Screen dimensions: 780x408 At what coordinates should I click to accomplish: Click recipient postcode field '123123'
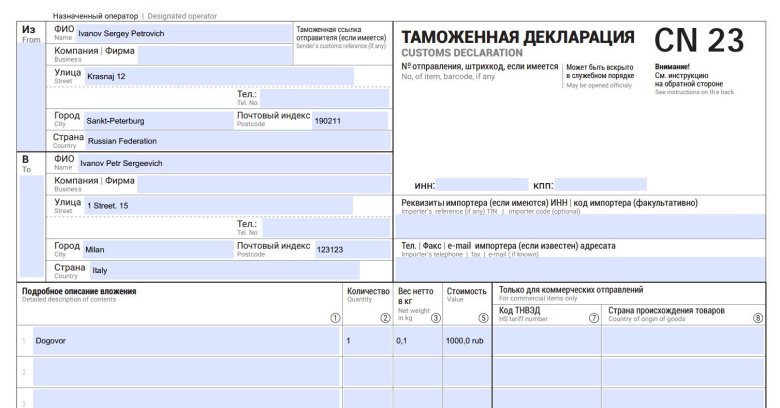(x=351, y=249)
